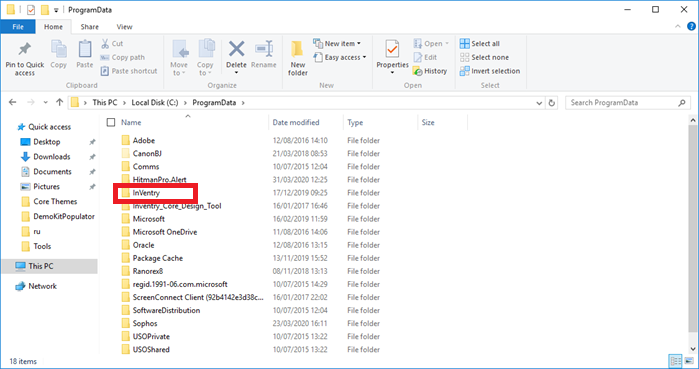Toggle quick access toolbar properties checkmark

click(x=31, y=9)
